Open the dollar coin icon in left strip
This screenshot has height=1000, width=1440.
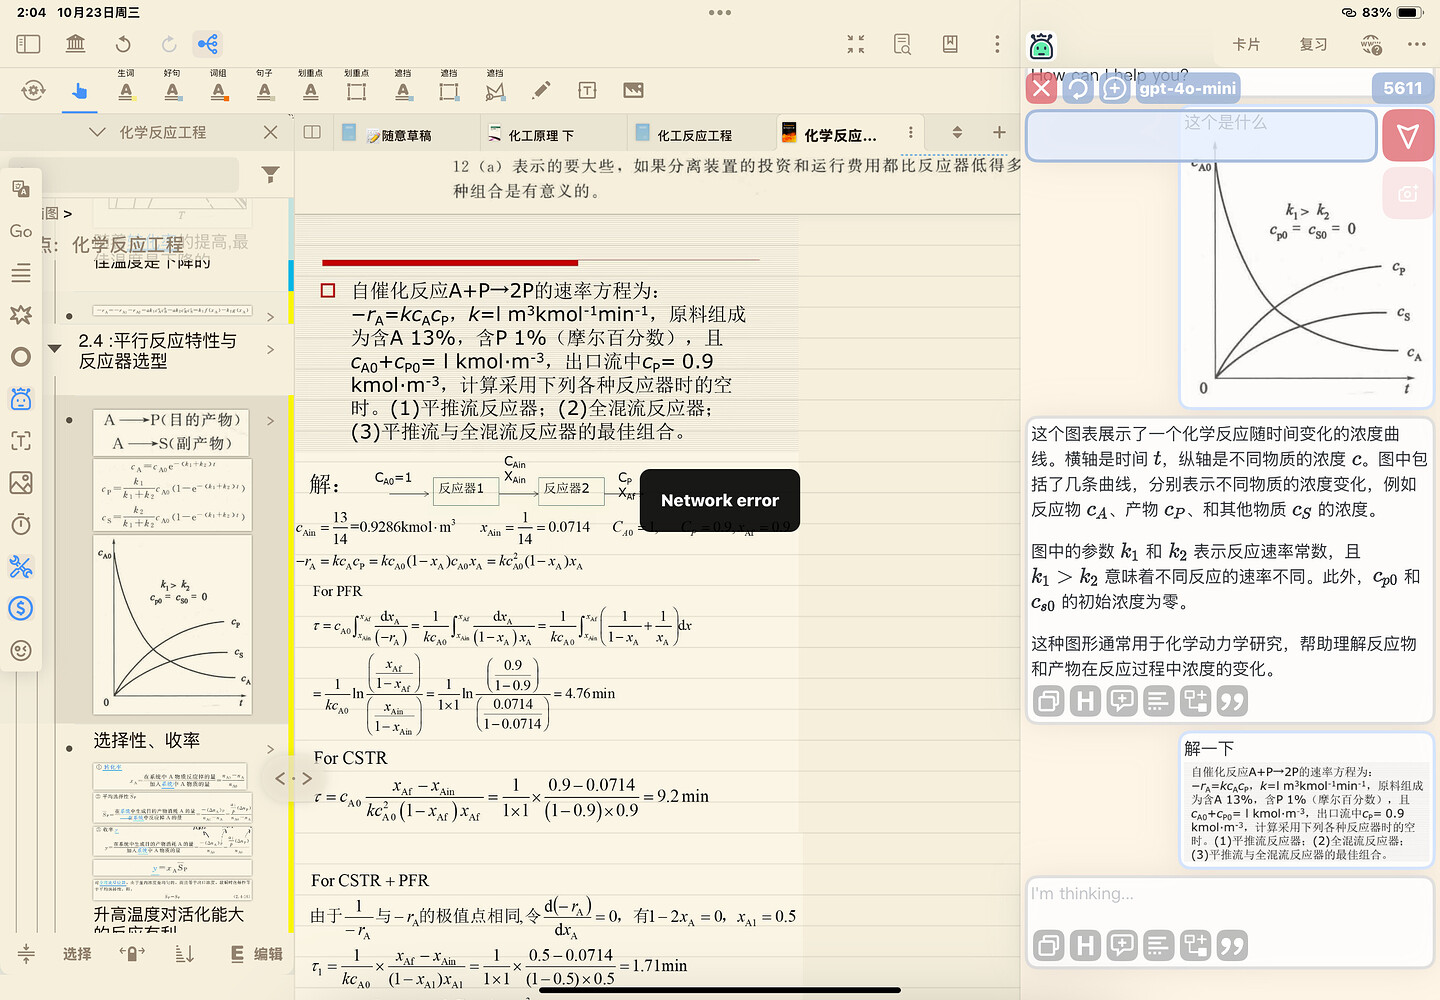coord(20,608)
